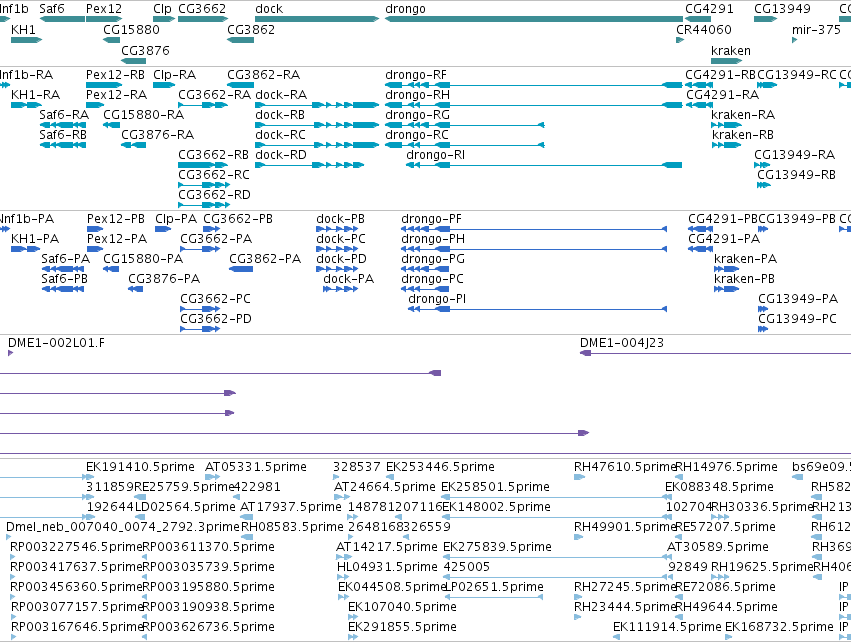Select protein dock-PB
Image resolution: width=851 pixels, height=642 pixels.
[x=340, y=219]
